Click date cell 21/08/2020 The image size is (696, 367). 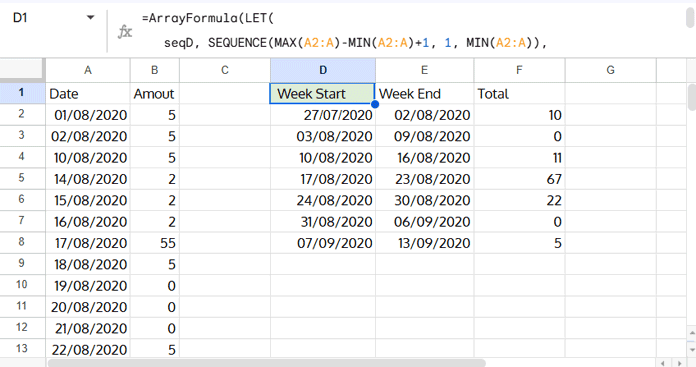[x=88, y=328]
